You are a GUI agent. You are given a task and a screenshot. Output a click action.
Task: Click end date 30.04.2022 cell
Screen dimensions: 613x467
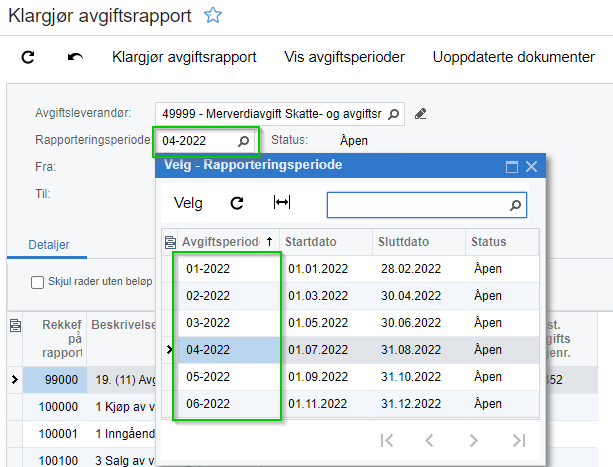point(419,296)
